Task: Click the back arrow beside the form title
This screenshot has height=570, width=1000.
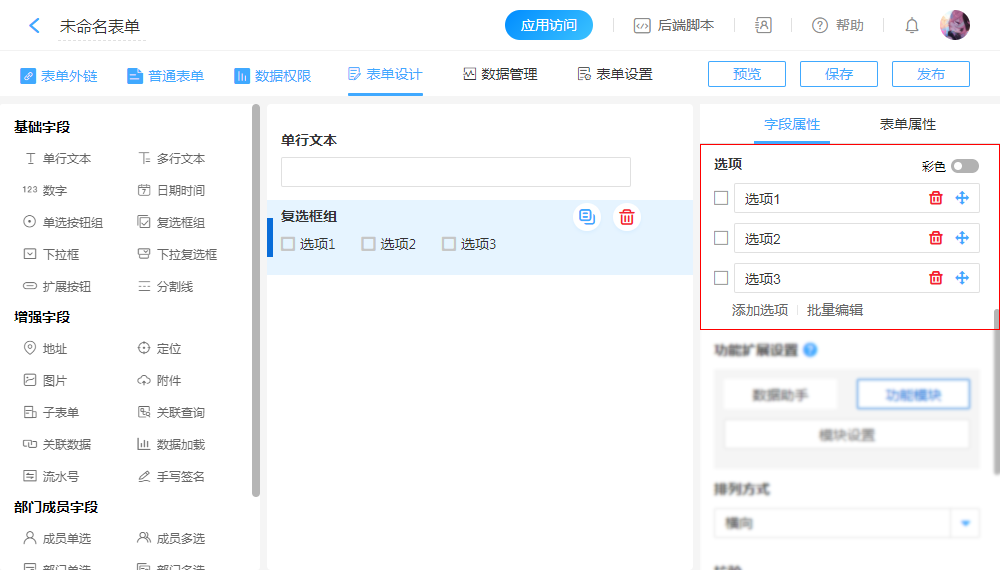Action: (35, 26)
